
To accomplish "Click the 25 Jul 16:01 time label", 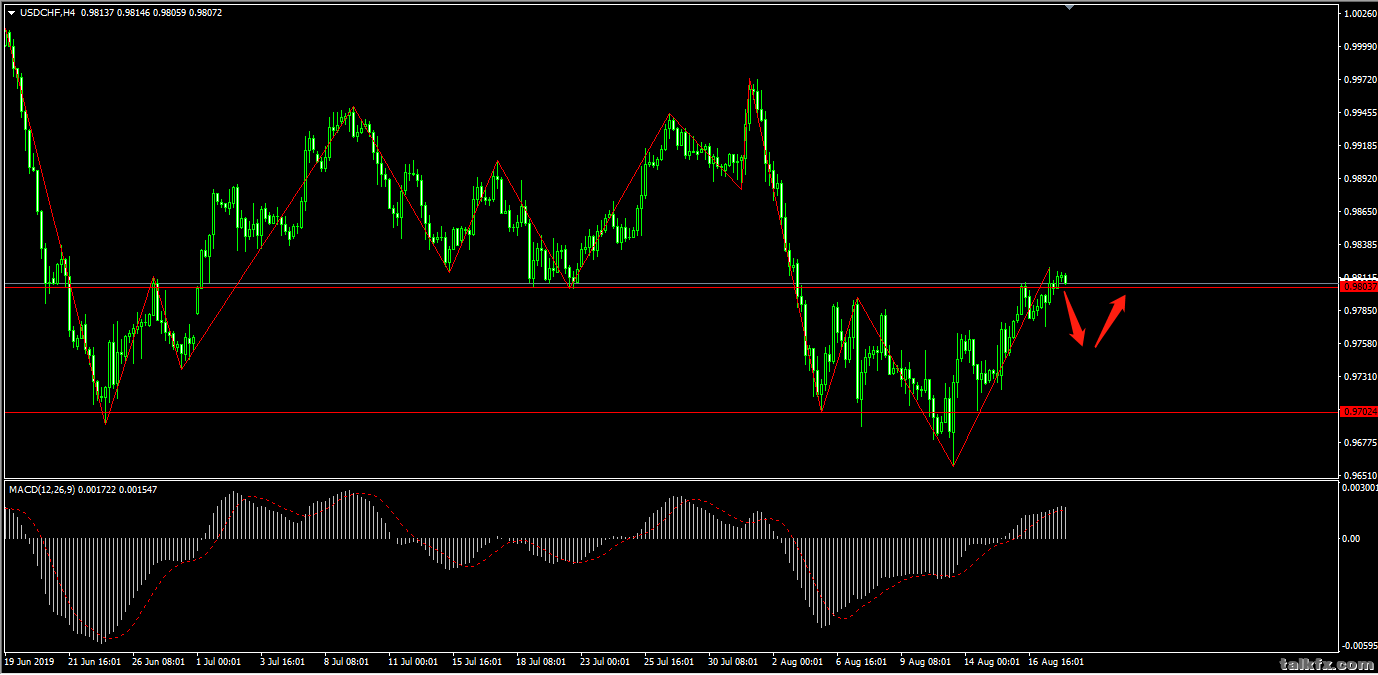I will tap(669, 662).
